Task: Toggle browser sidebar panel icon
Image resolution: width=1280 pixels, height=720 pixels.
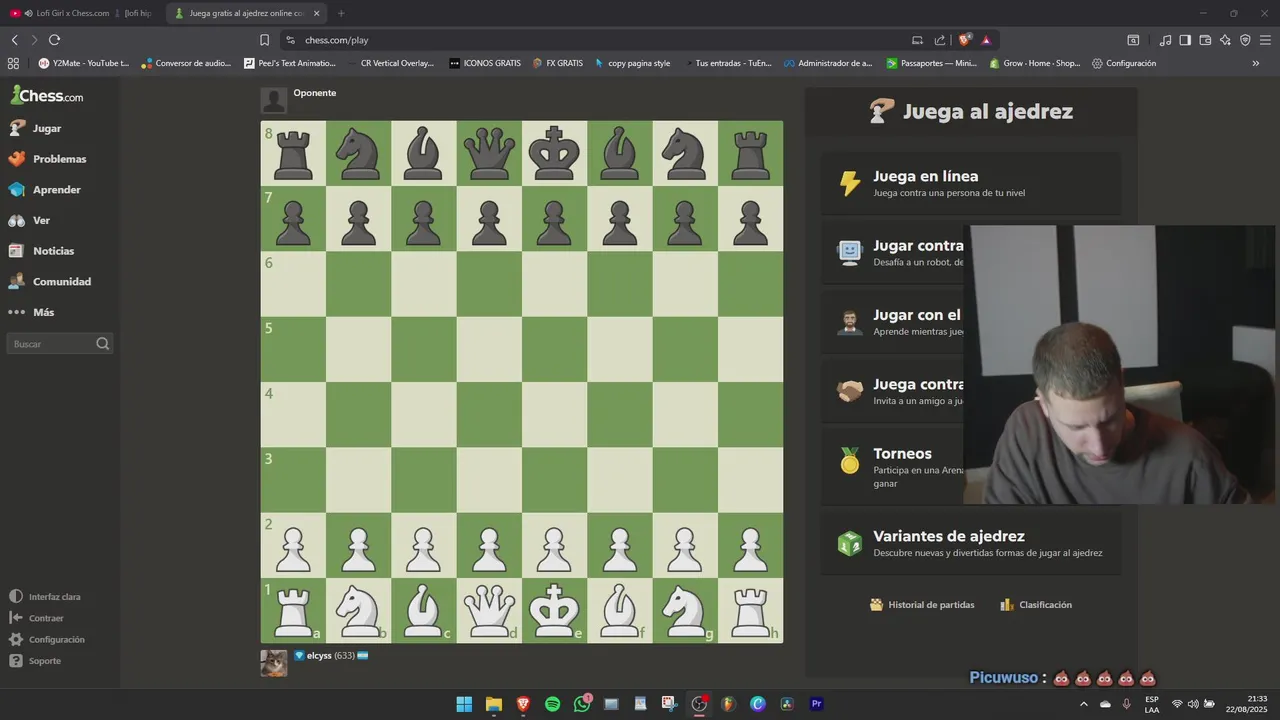Action: (x=1185, y=40)
